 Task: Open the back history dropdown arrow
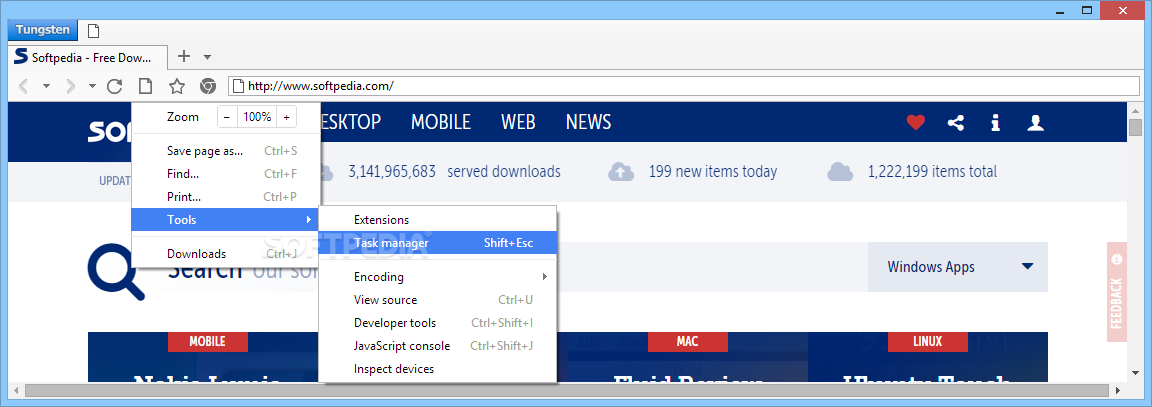pos(46,87)
